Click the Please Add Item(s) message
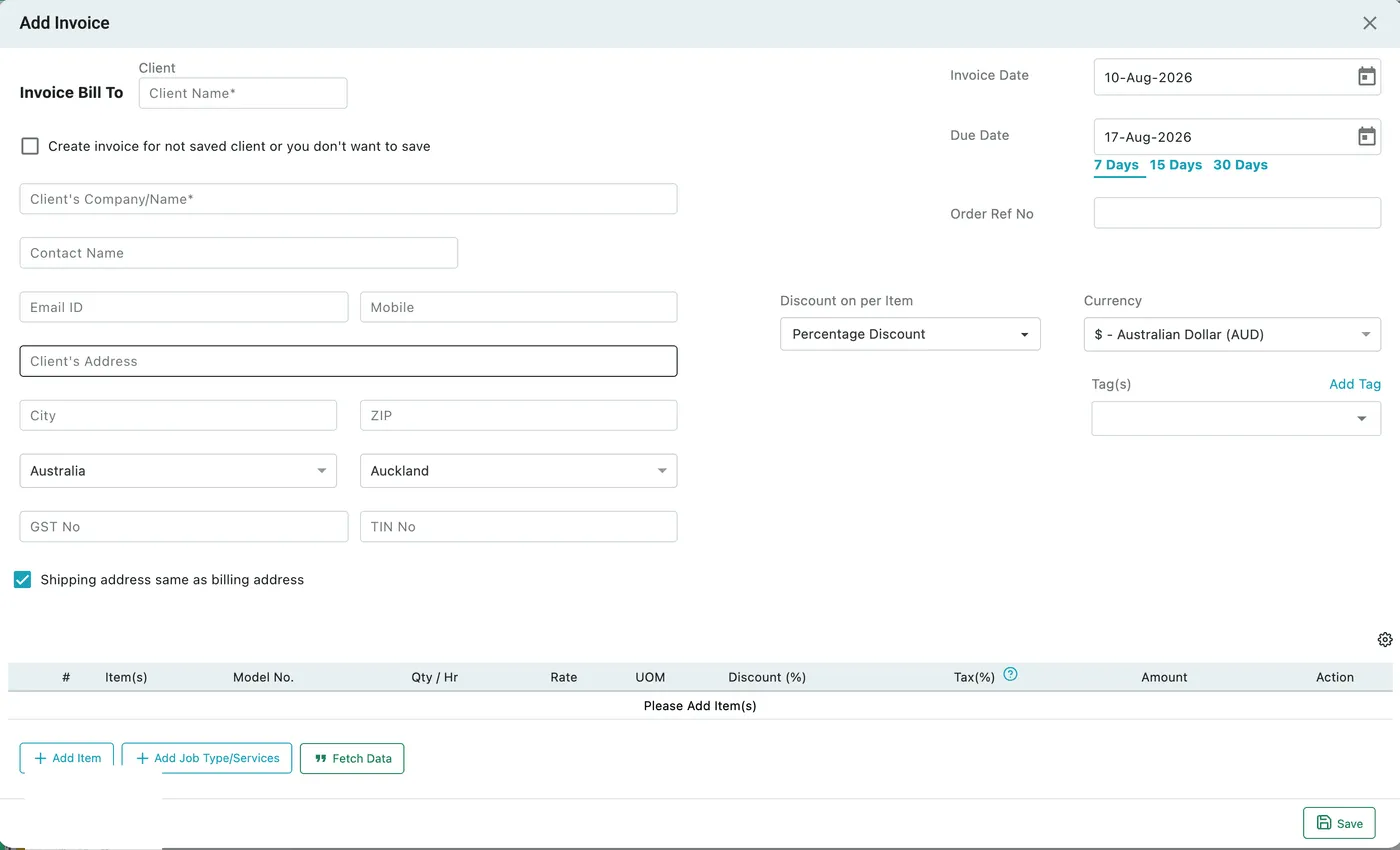This screenshot has width=1400, height=850. coord(700,706)
